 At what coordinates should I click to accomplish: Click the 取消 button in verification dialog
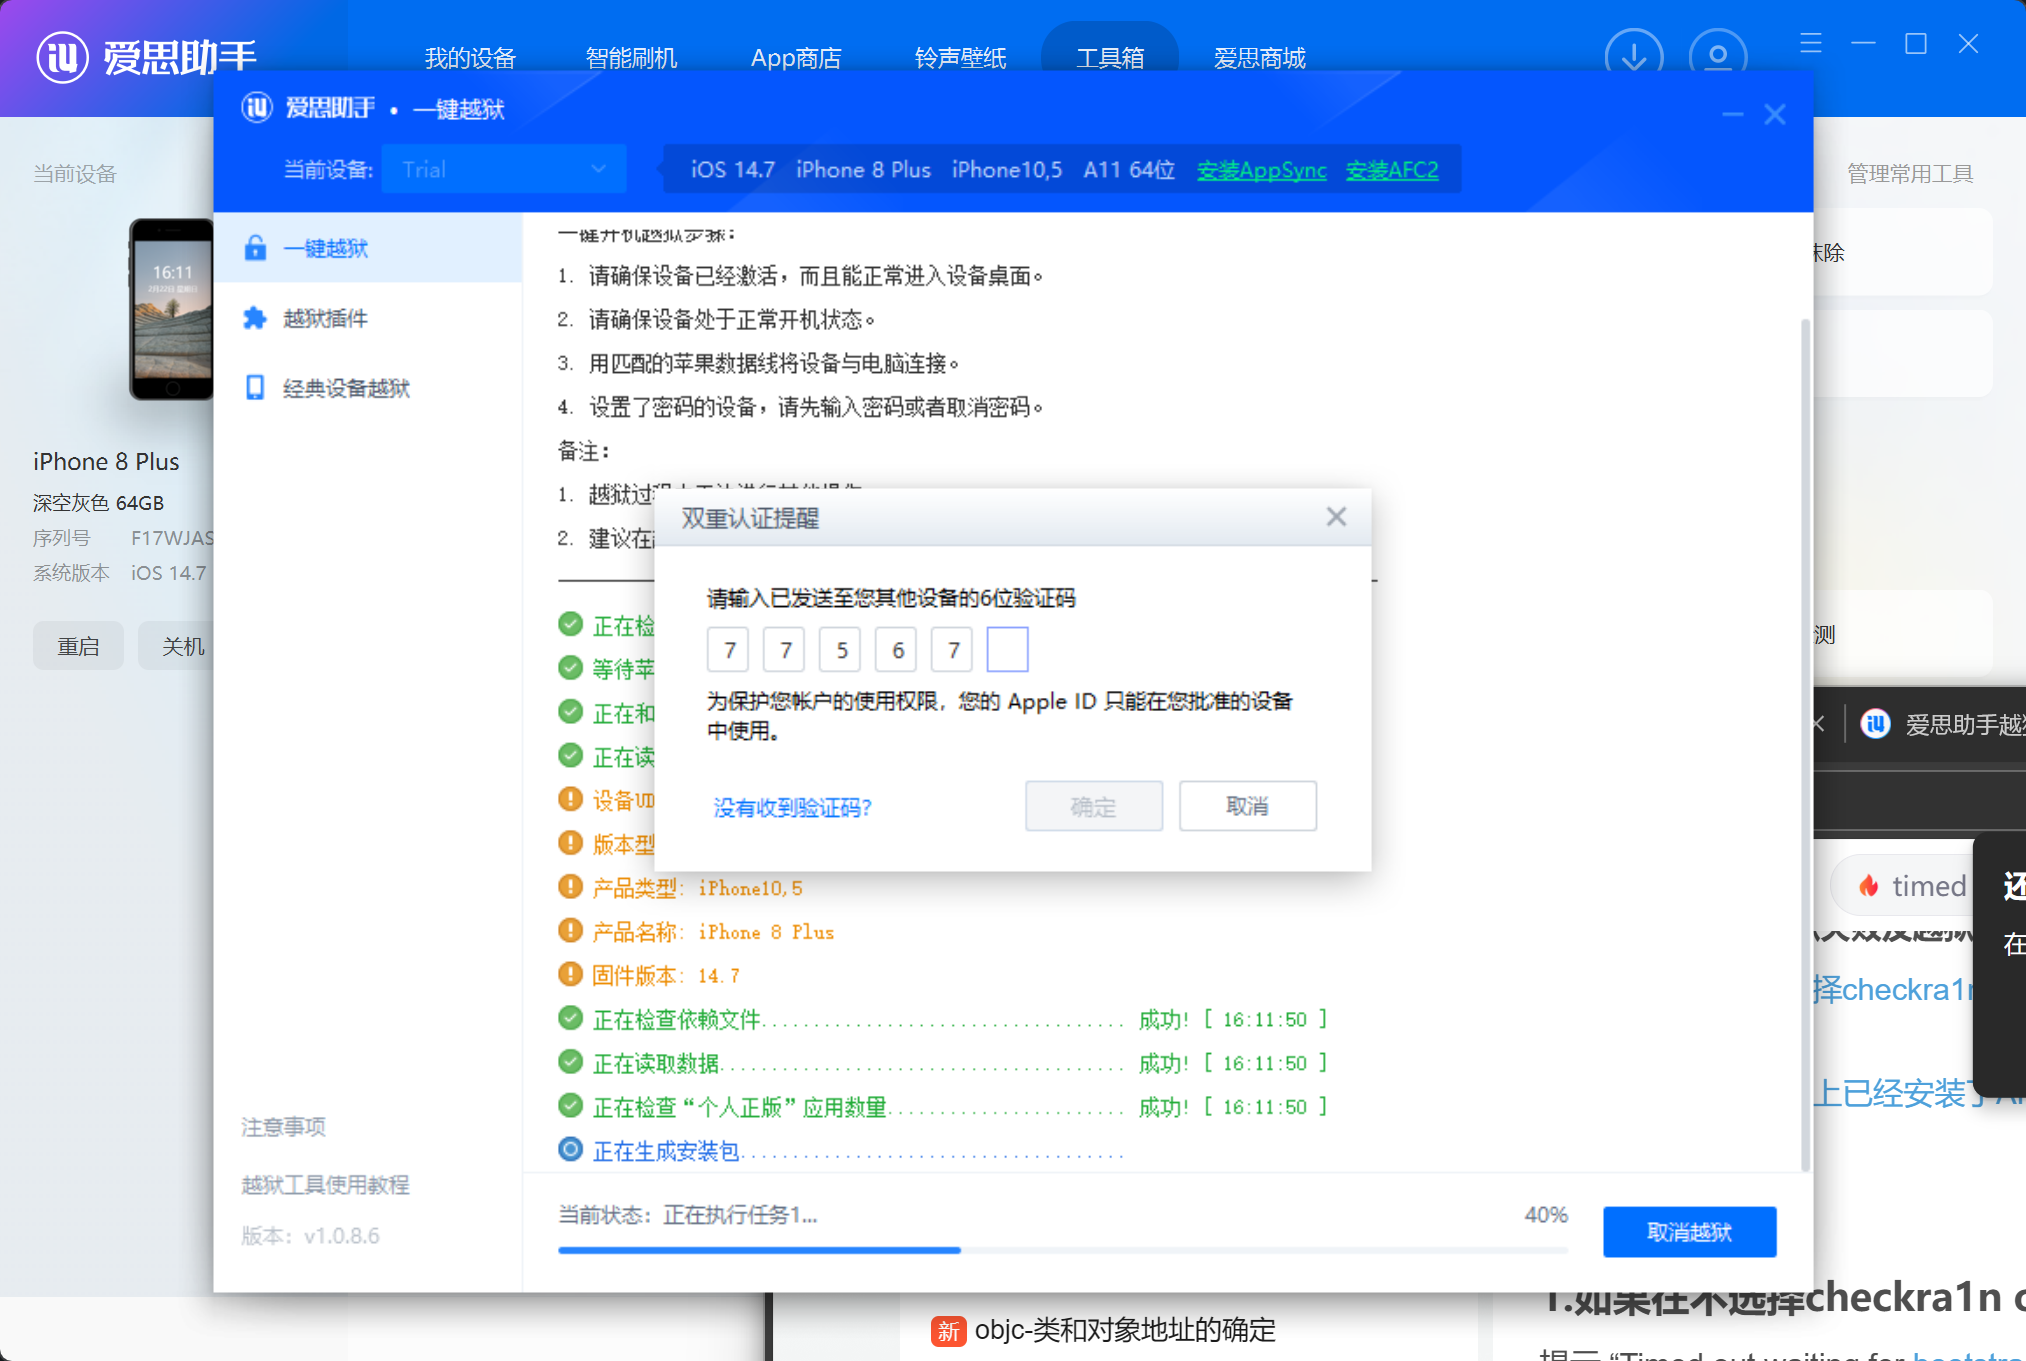tap(1247, 806)
